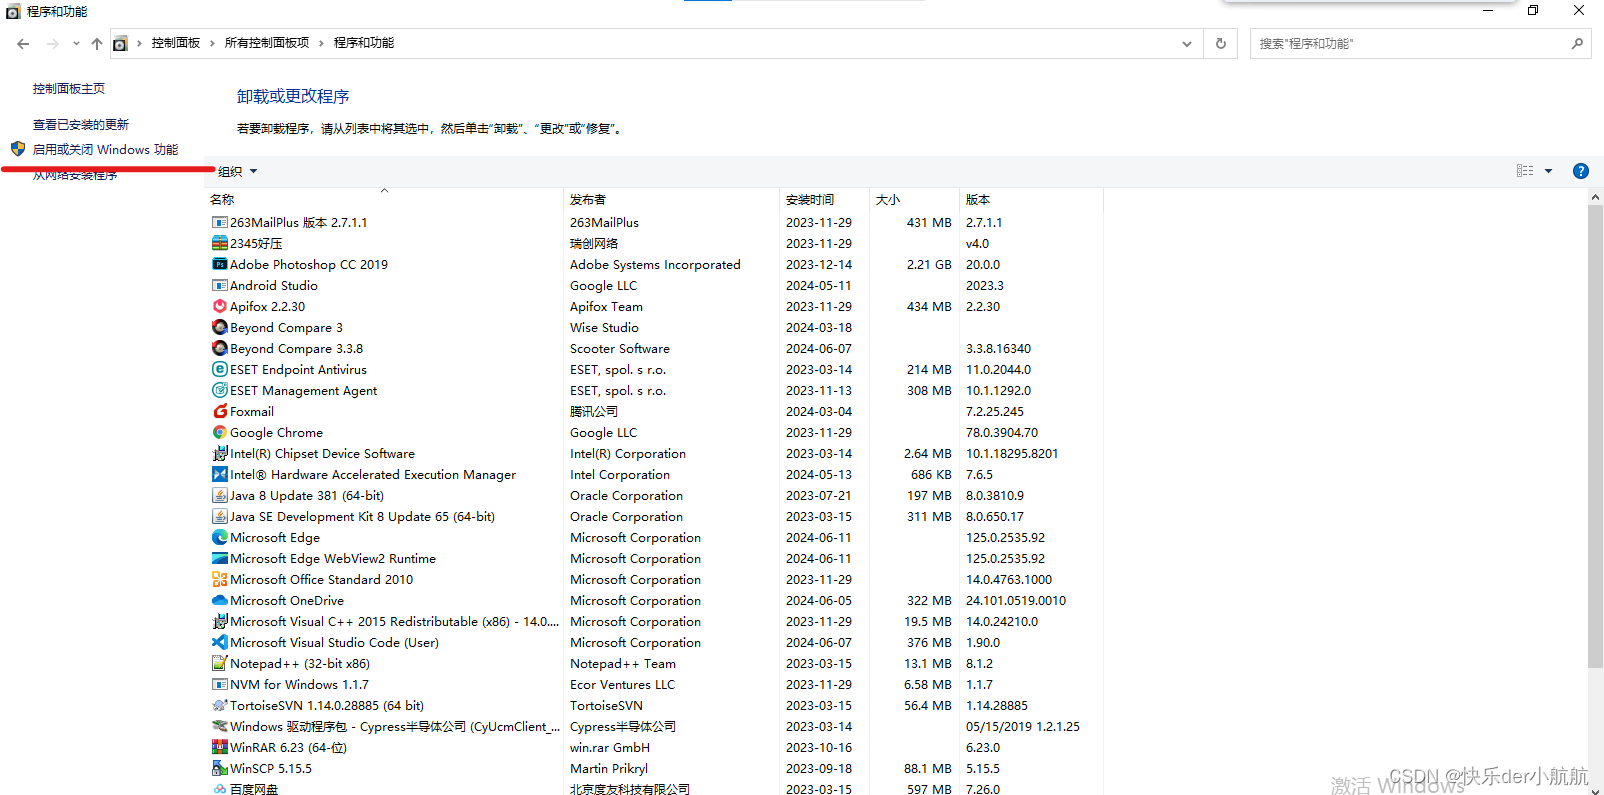Expand the address bar history dropdown
Screen dimensions: 1604x795
click(1187, 43)
